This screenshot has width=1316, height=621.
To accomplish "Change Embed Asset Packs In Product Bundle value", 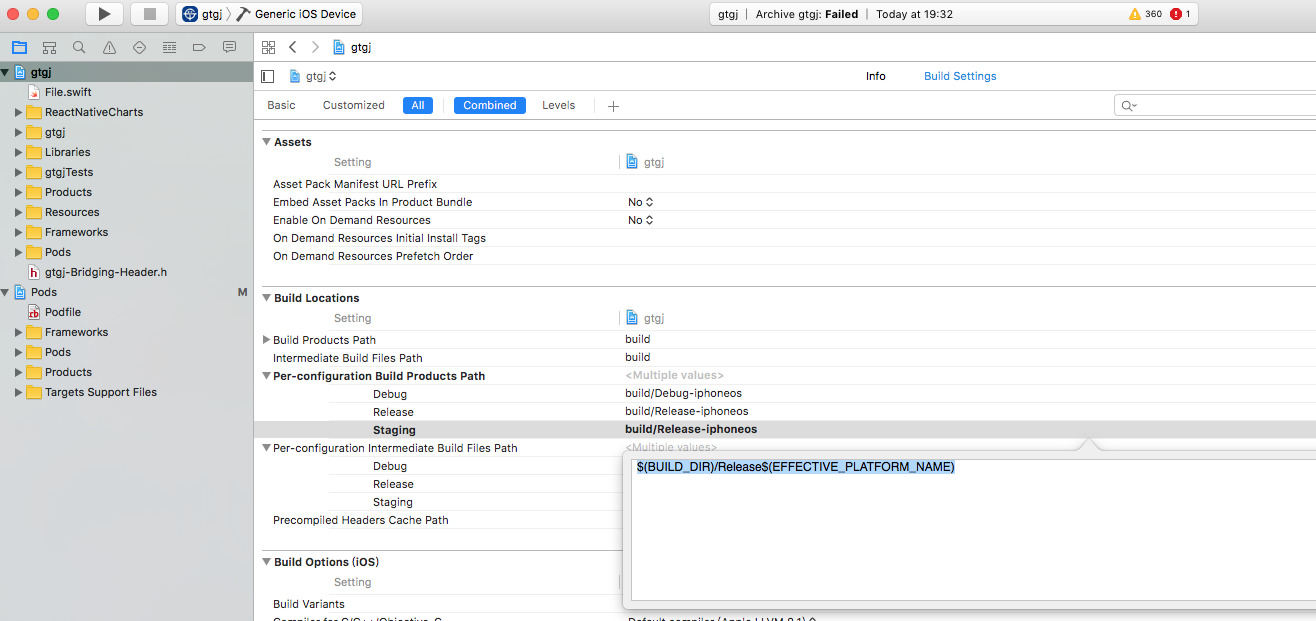I will tap(640, 202).
